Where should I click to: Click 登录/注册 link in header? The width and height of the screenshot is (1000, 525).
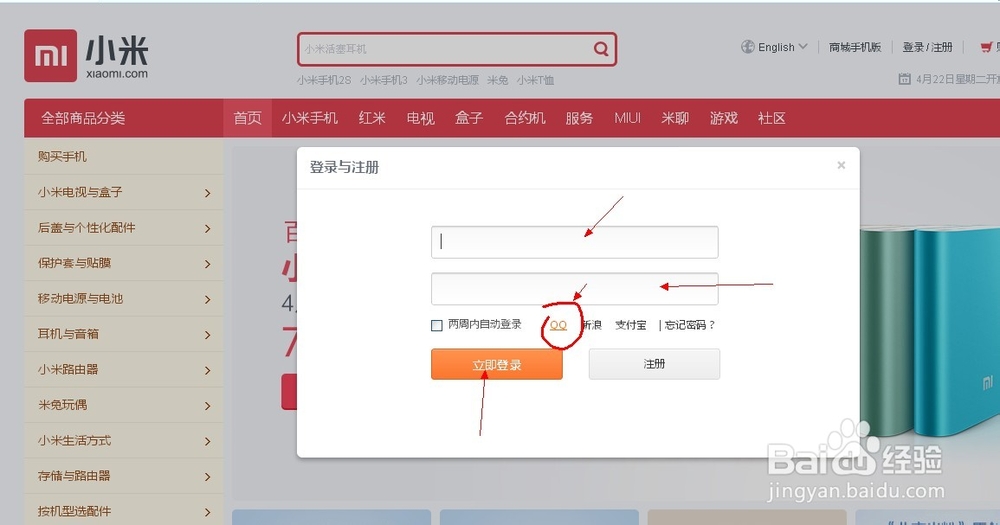tap(927, 47)
